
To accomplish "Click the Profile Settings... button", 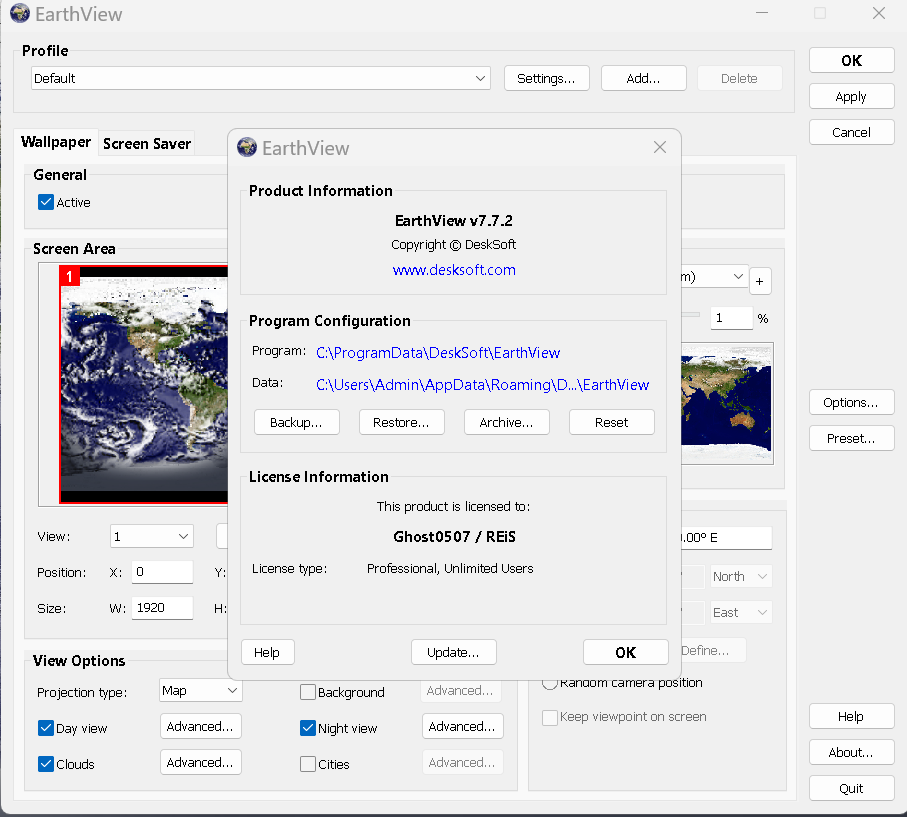I will tap(547, 78).
